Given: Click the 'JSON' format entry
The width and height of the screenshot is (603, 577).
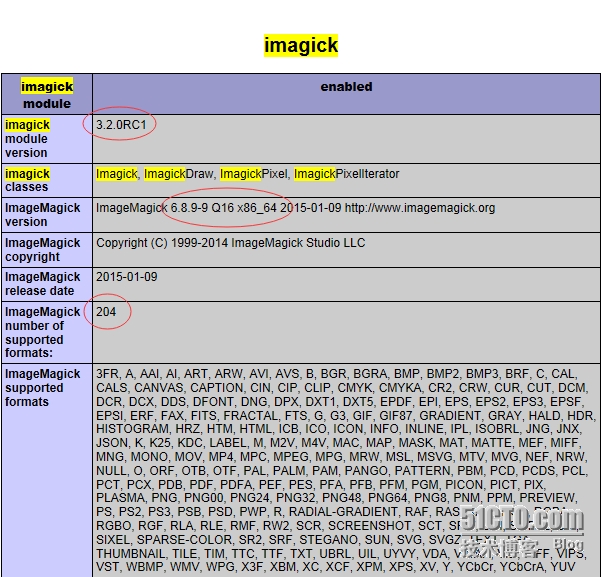Looking at the screenshot, I should coord(112,443).
